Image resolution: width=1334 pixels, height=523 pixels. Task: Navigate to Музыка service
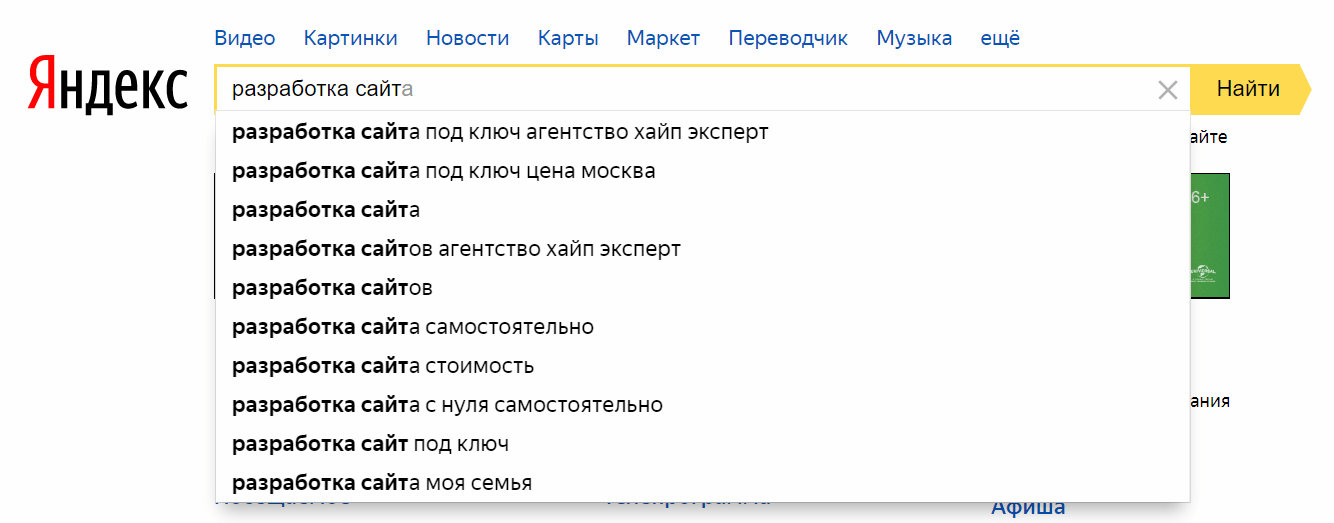pyautogui.click(x=913, y=38)
